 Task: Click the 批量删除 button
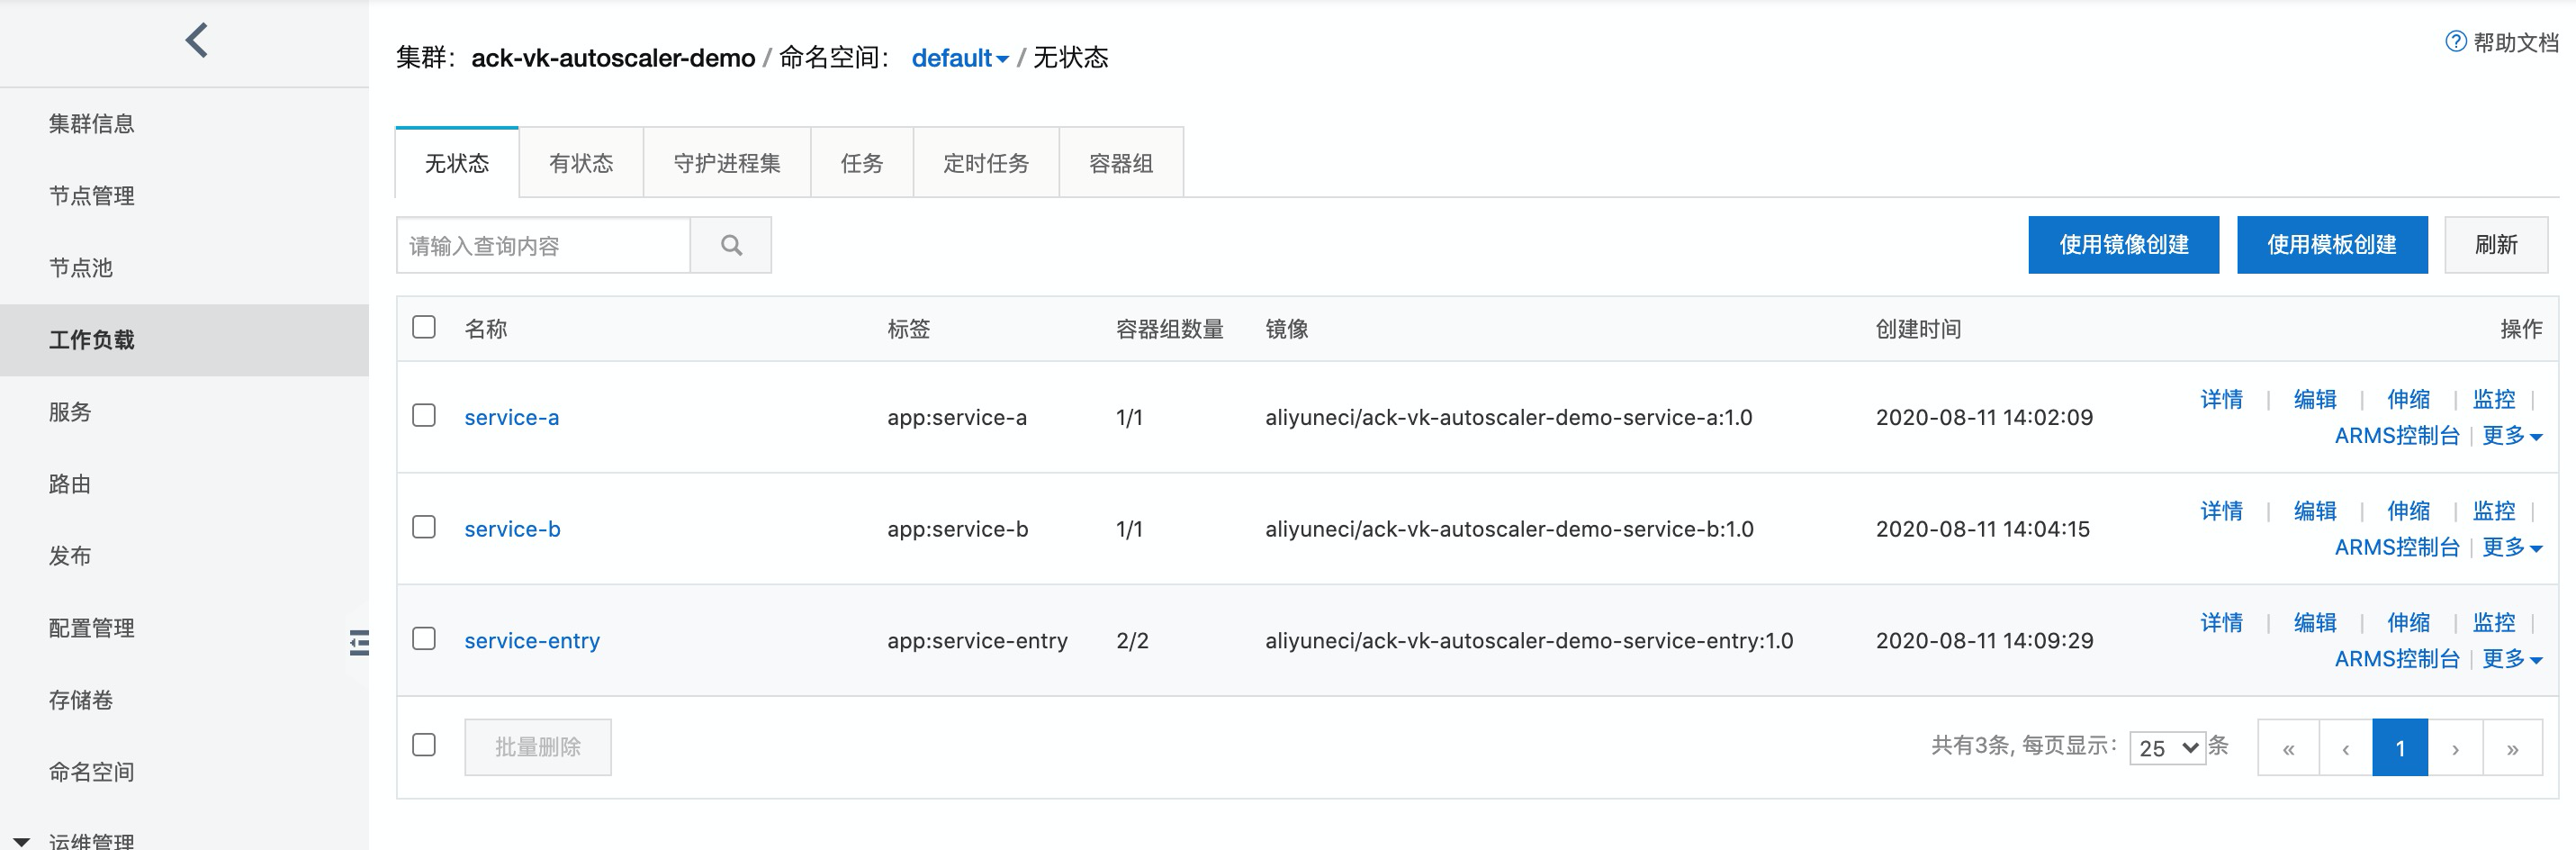click(x=538, y=747)
